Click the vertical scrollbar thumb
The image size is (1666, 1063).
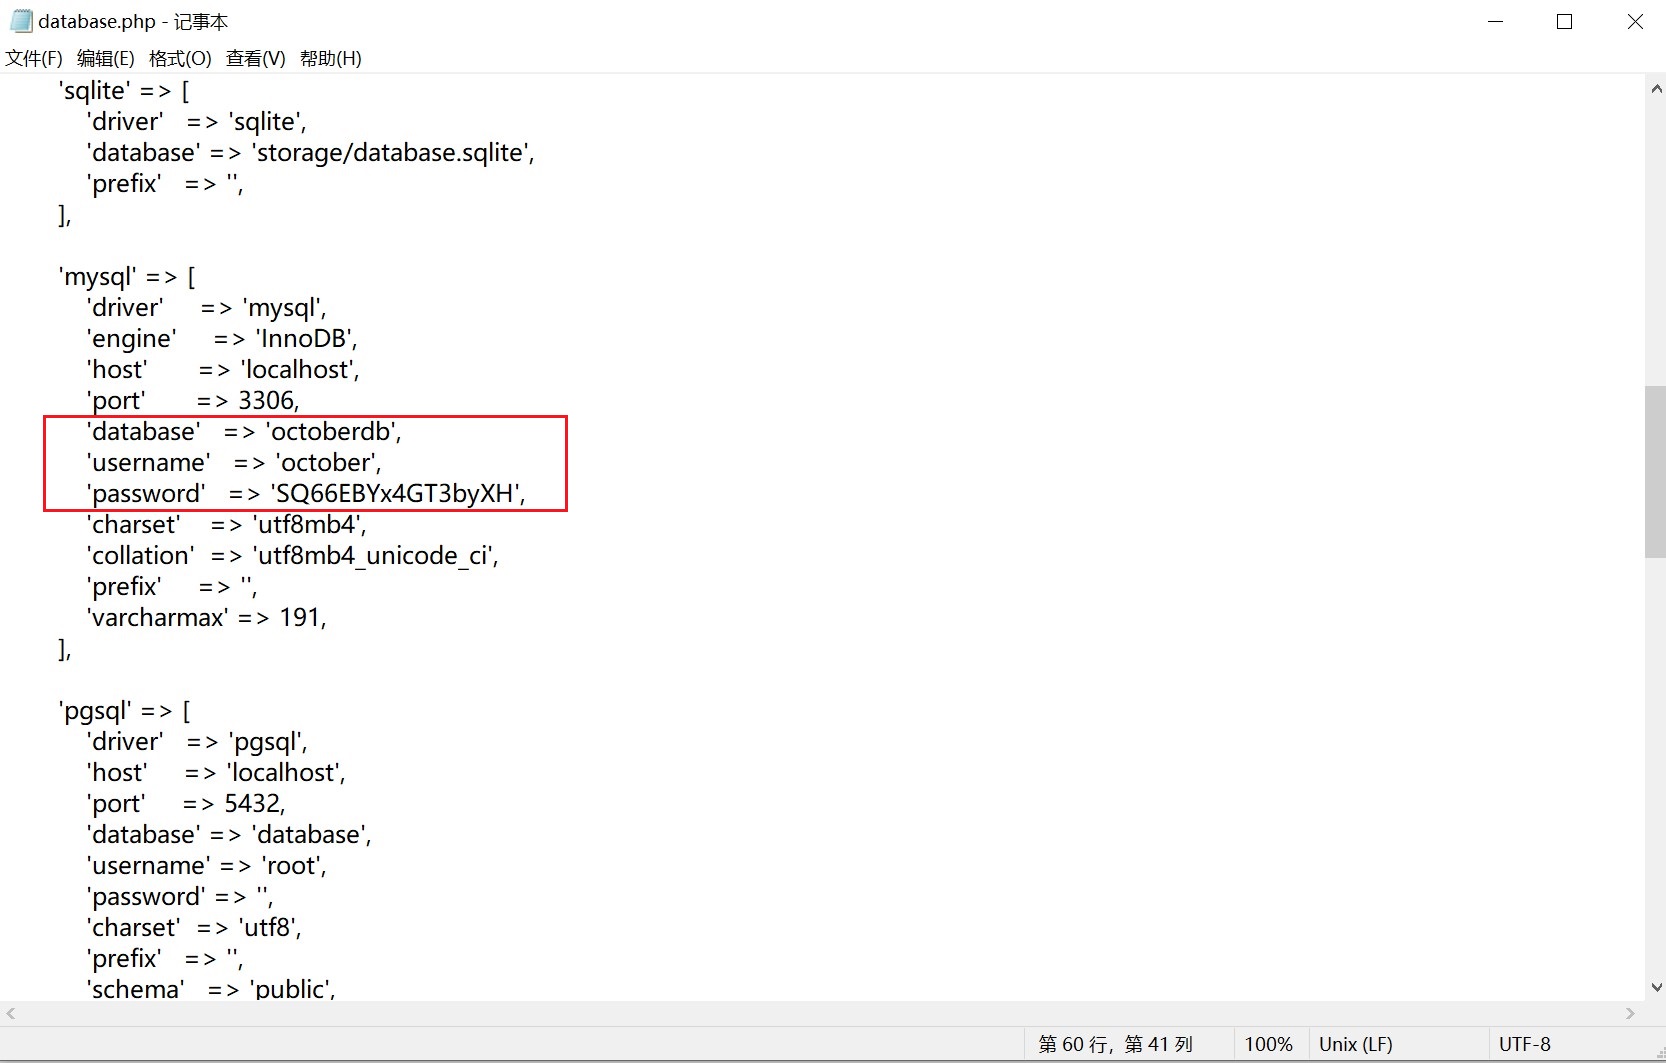[x=1656, y=471]
